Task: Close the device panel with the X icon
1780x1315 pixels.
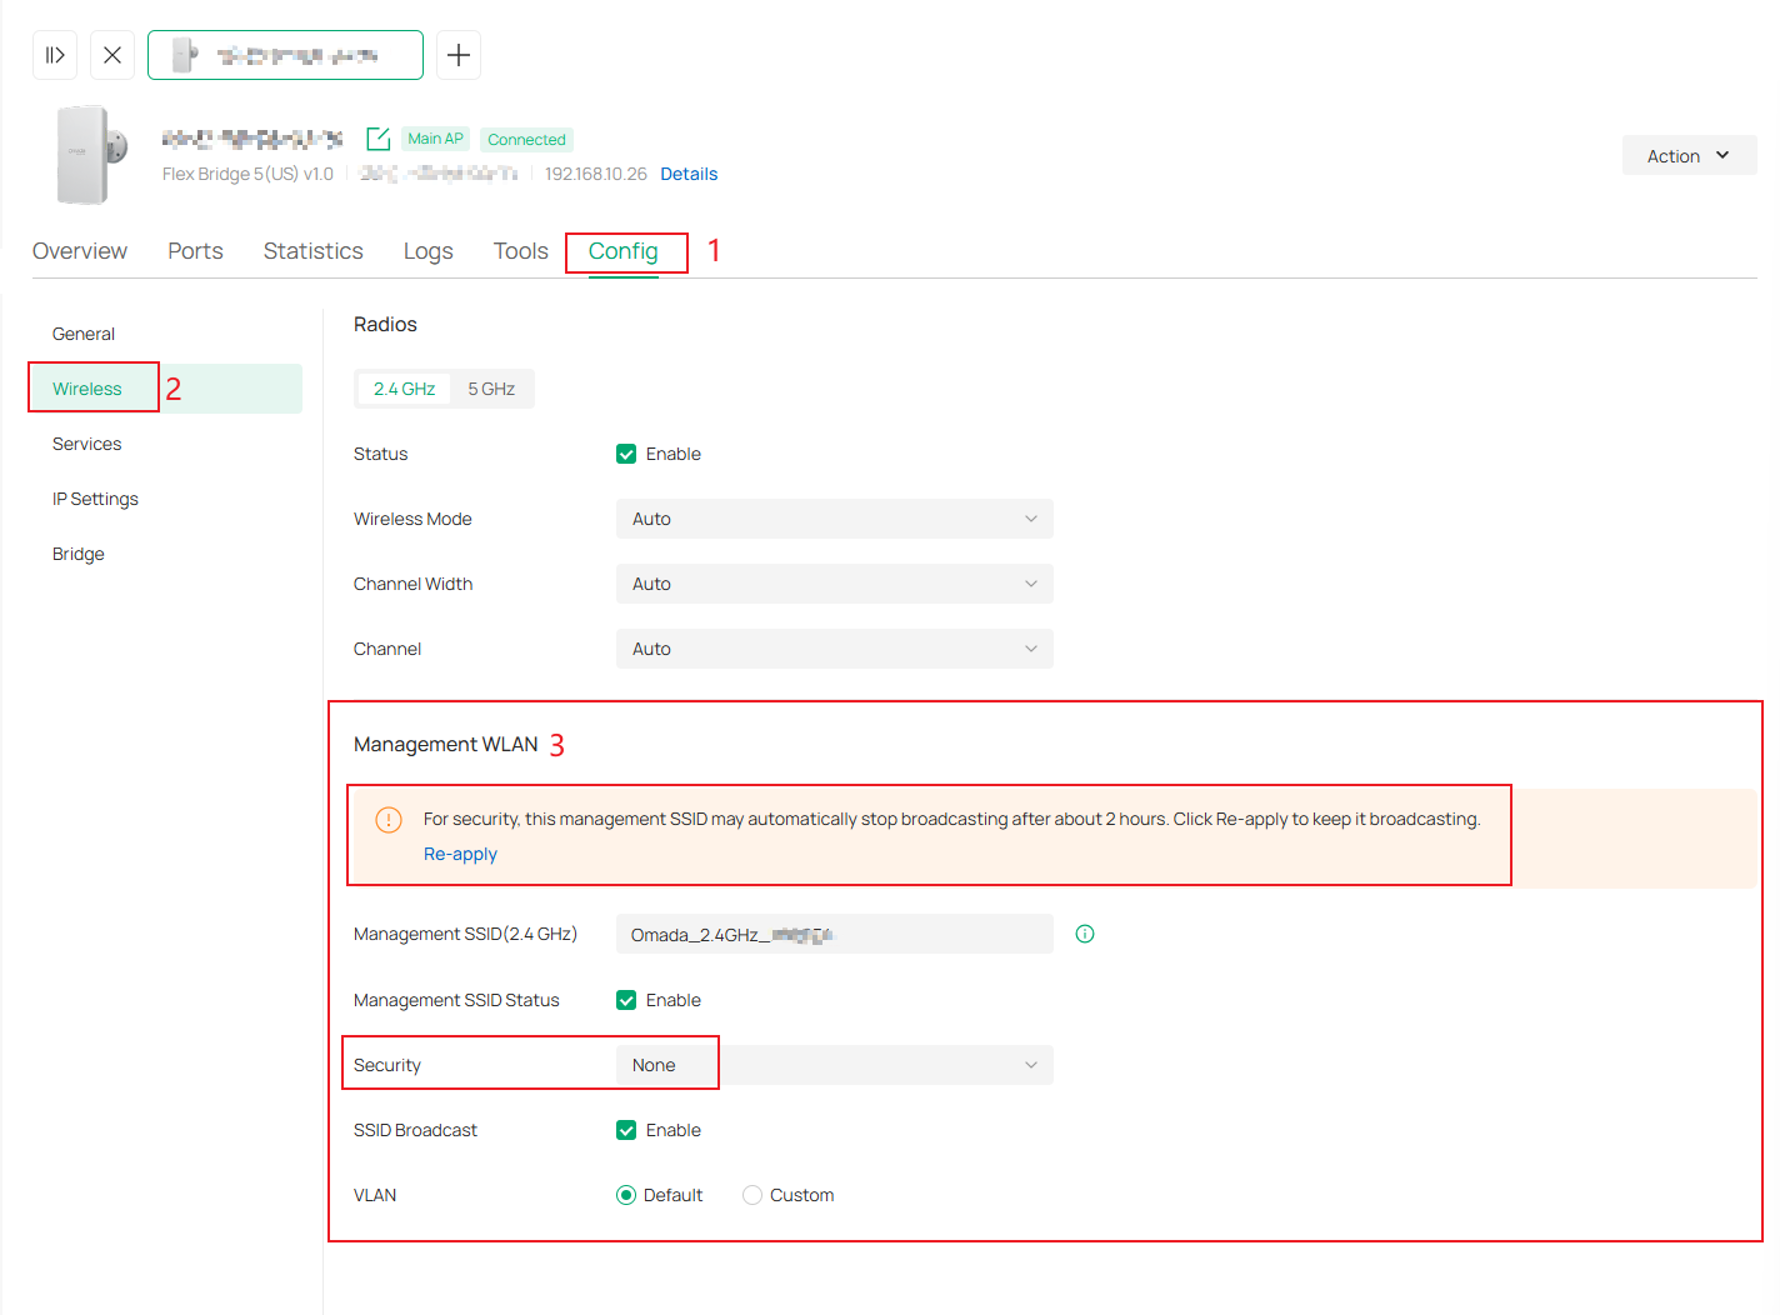Action: point(112,55)
